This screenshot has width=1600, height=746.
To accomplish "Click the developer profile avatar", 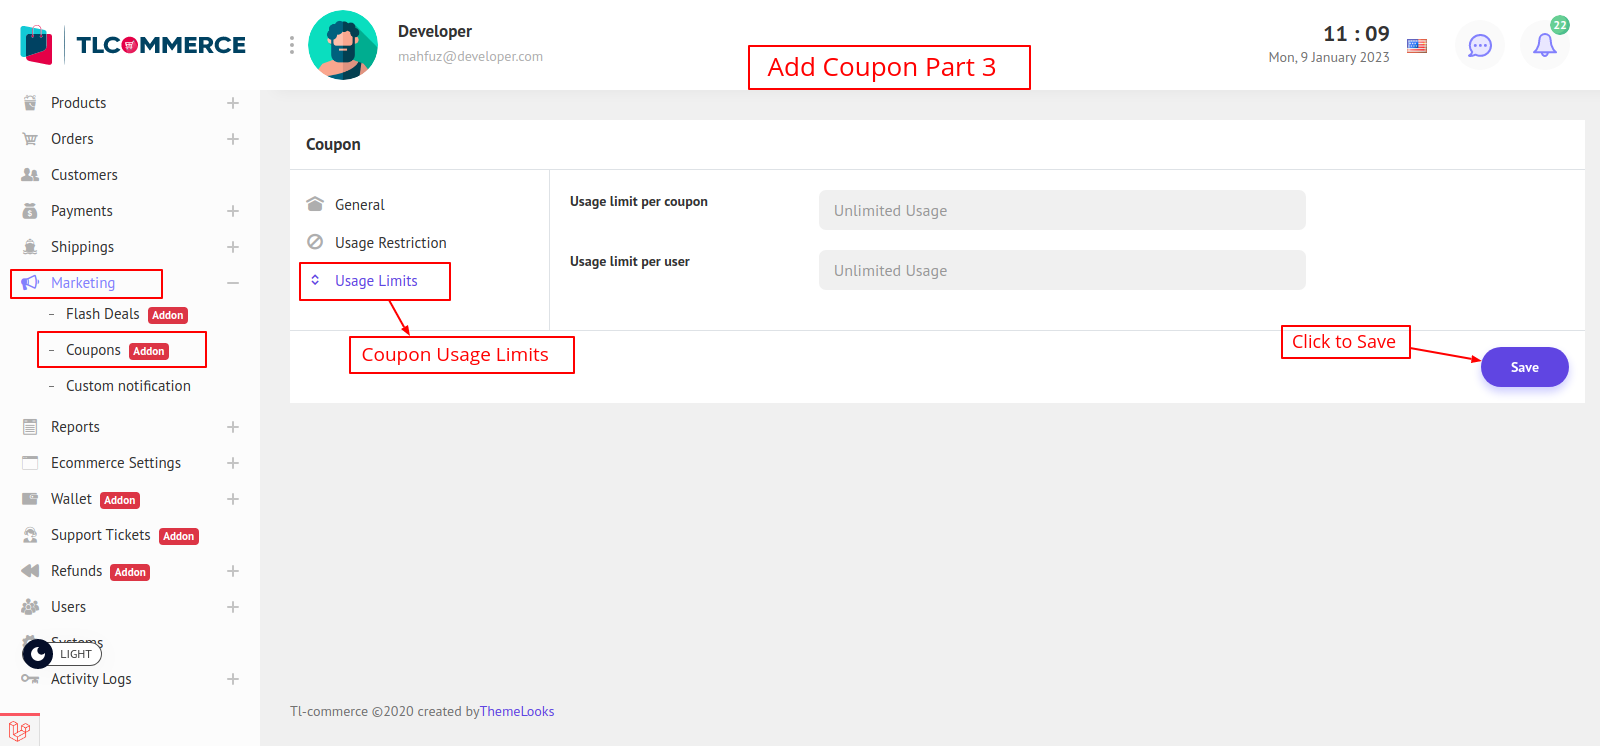I will click(343, 45).
